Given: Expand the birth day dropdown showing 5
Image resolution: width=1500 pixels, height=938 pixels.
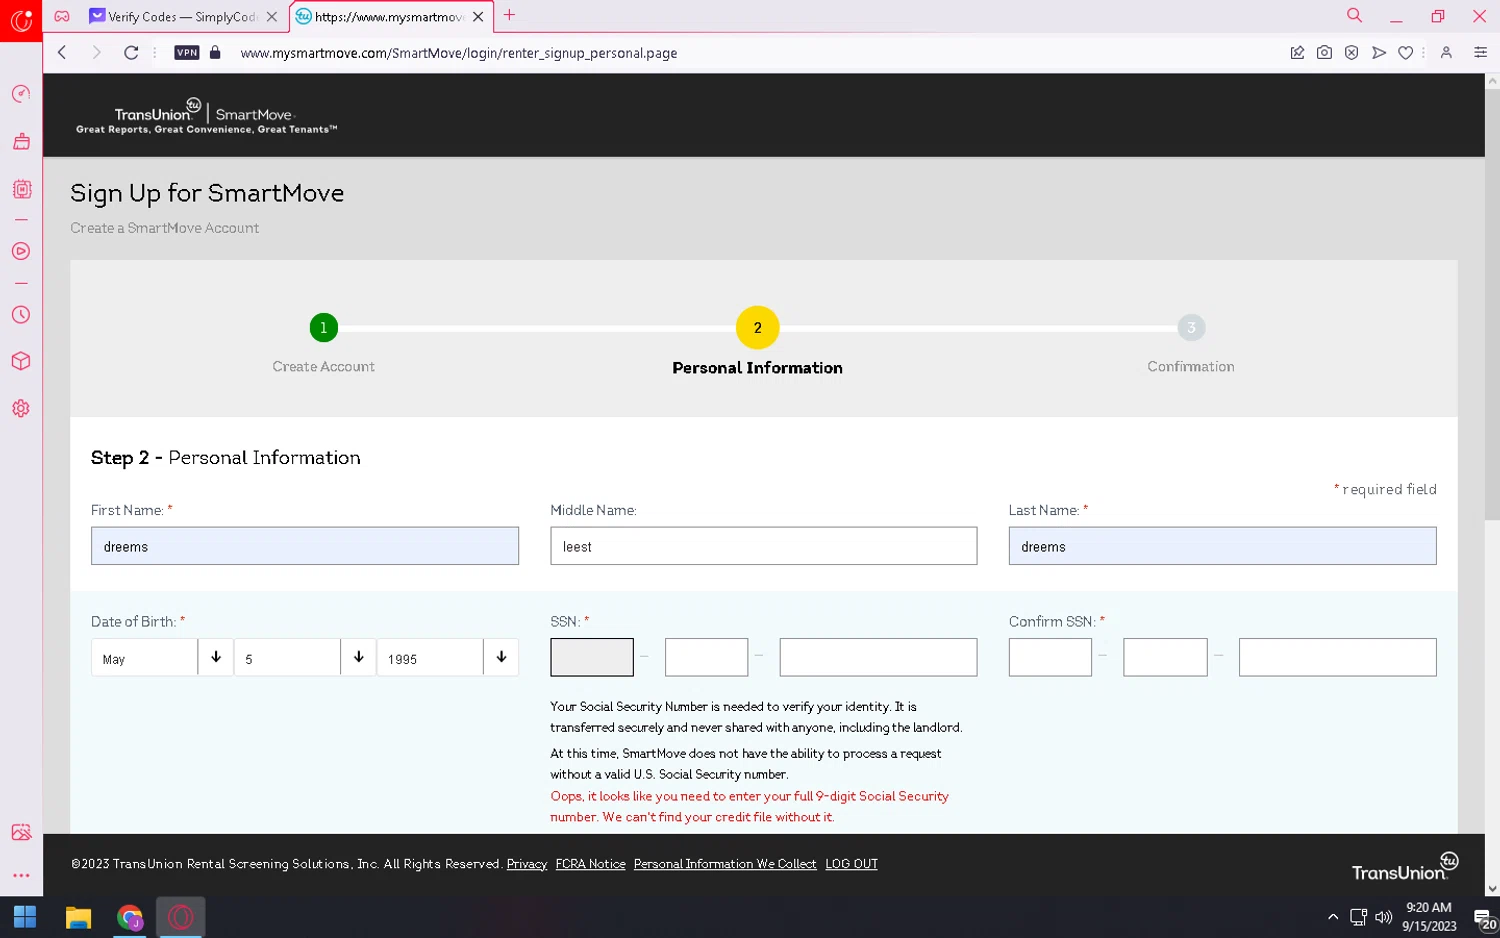Looking at the screenshot, I should click(305, 658).
